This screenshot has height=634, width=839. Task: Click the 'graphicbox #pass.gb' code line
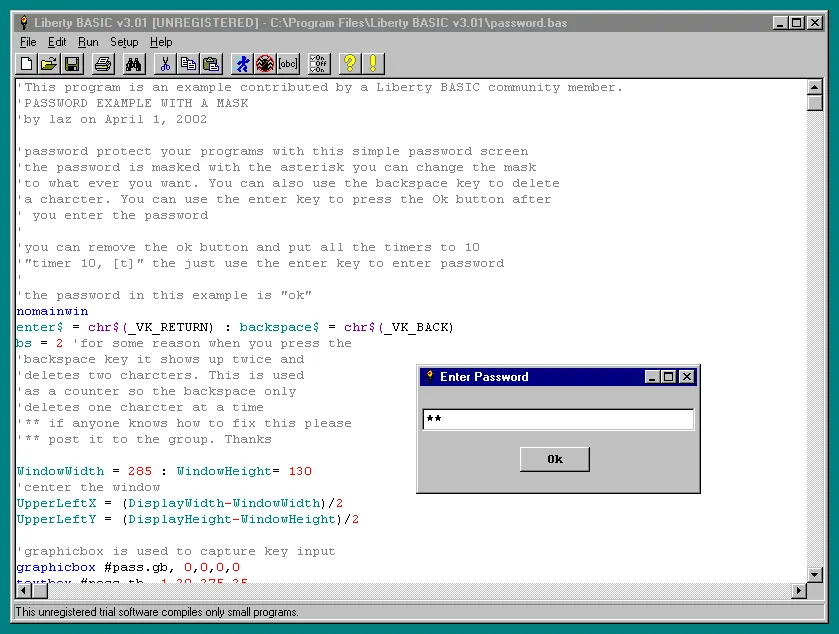(128, 568)
